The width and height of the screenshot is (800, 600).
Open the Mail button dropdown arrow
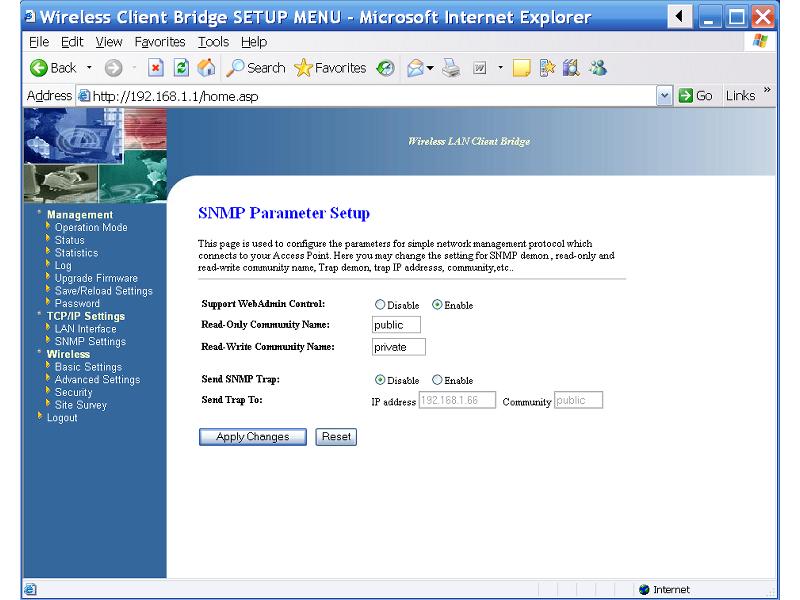click(430, 68)
